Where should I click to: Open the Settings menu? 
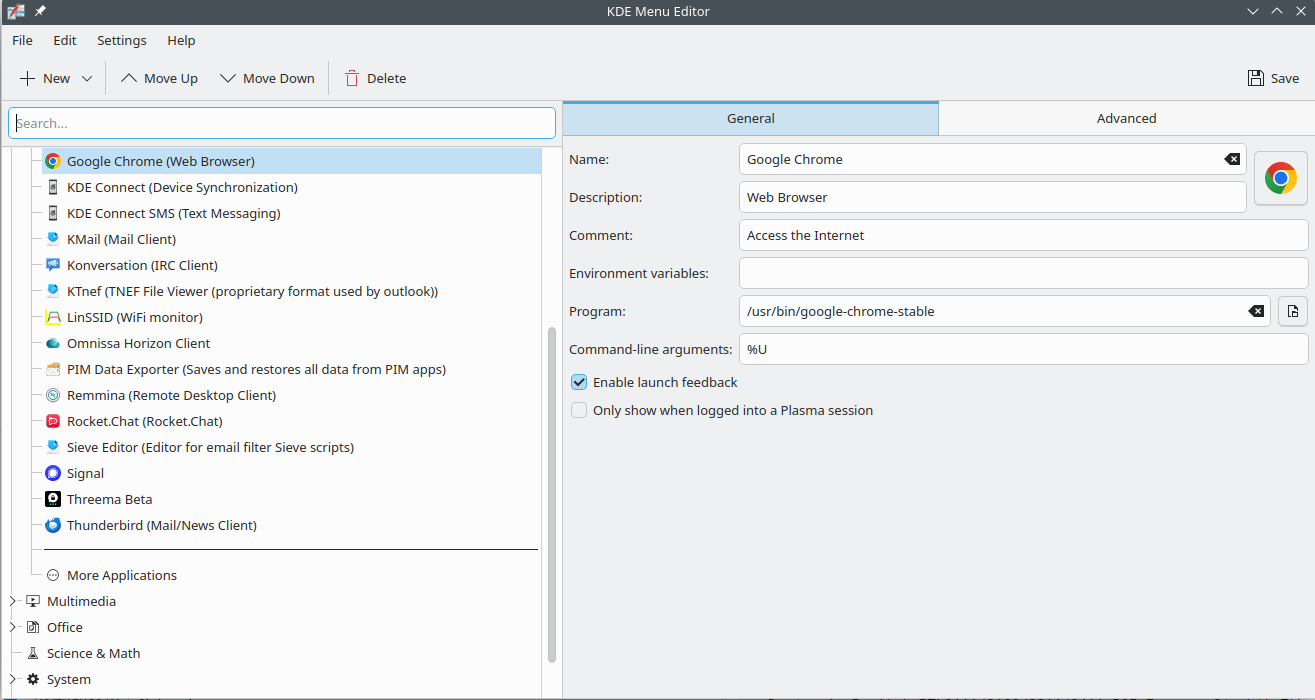point(121,40)
